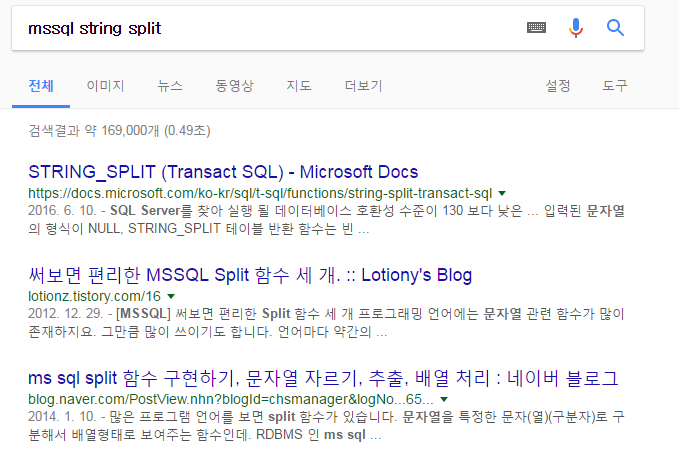Open the Lotiony's Blog result
679x462 pixels.
click(x=250, y=275)
